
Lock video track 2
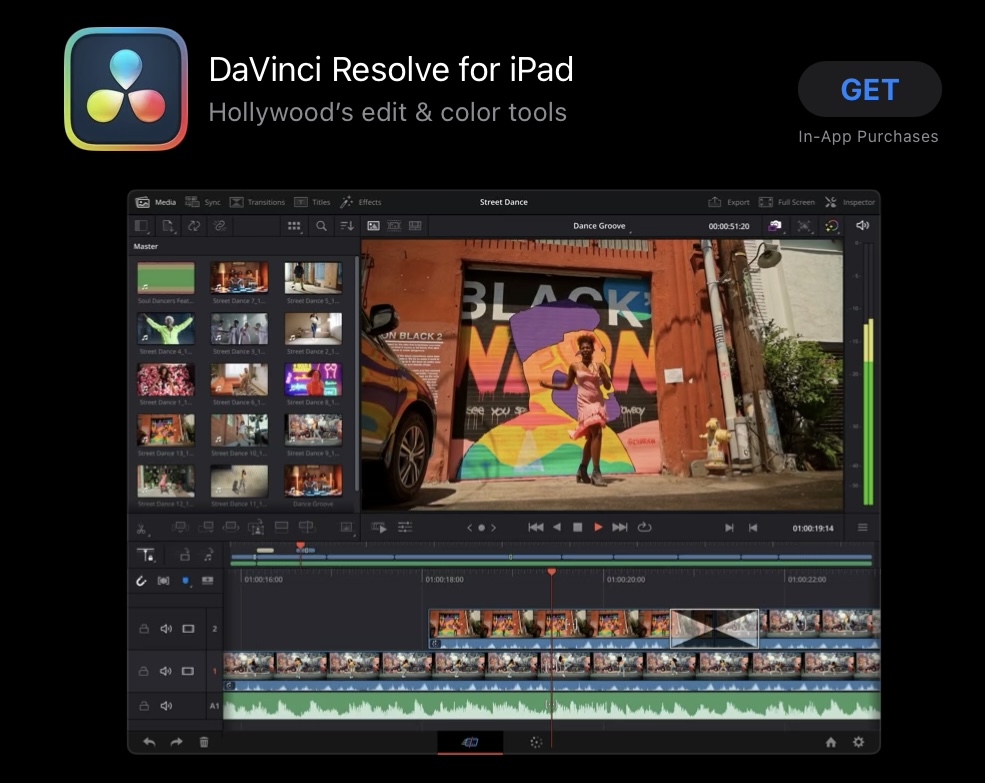[x=144, y=628]
